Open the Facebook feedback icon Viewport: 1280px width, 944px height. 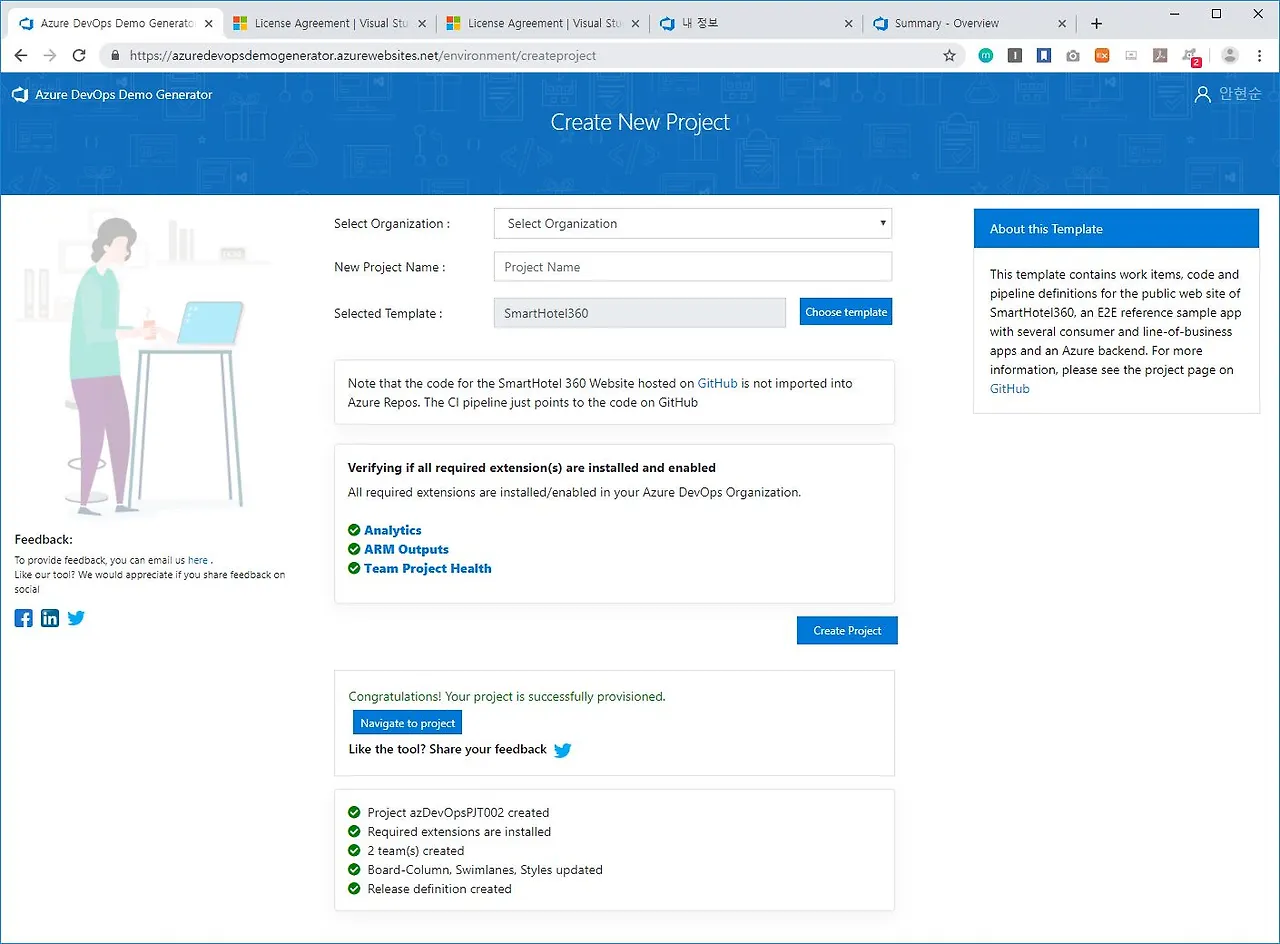[x=24, y=618]
